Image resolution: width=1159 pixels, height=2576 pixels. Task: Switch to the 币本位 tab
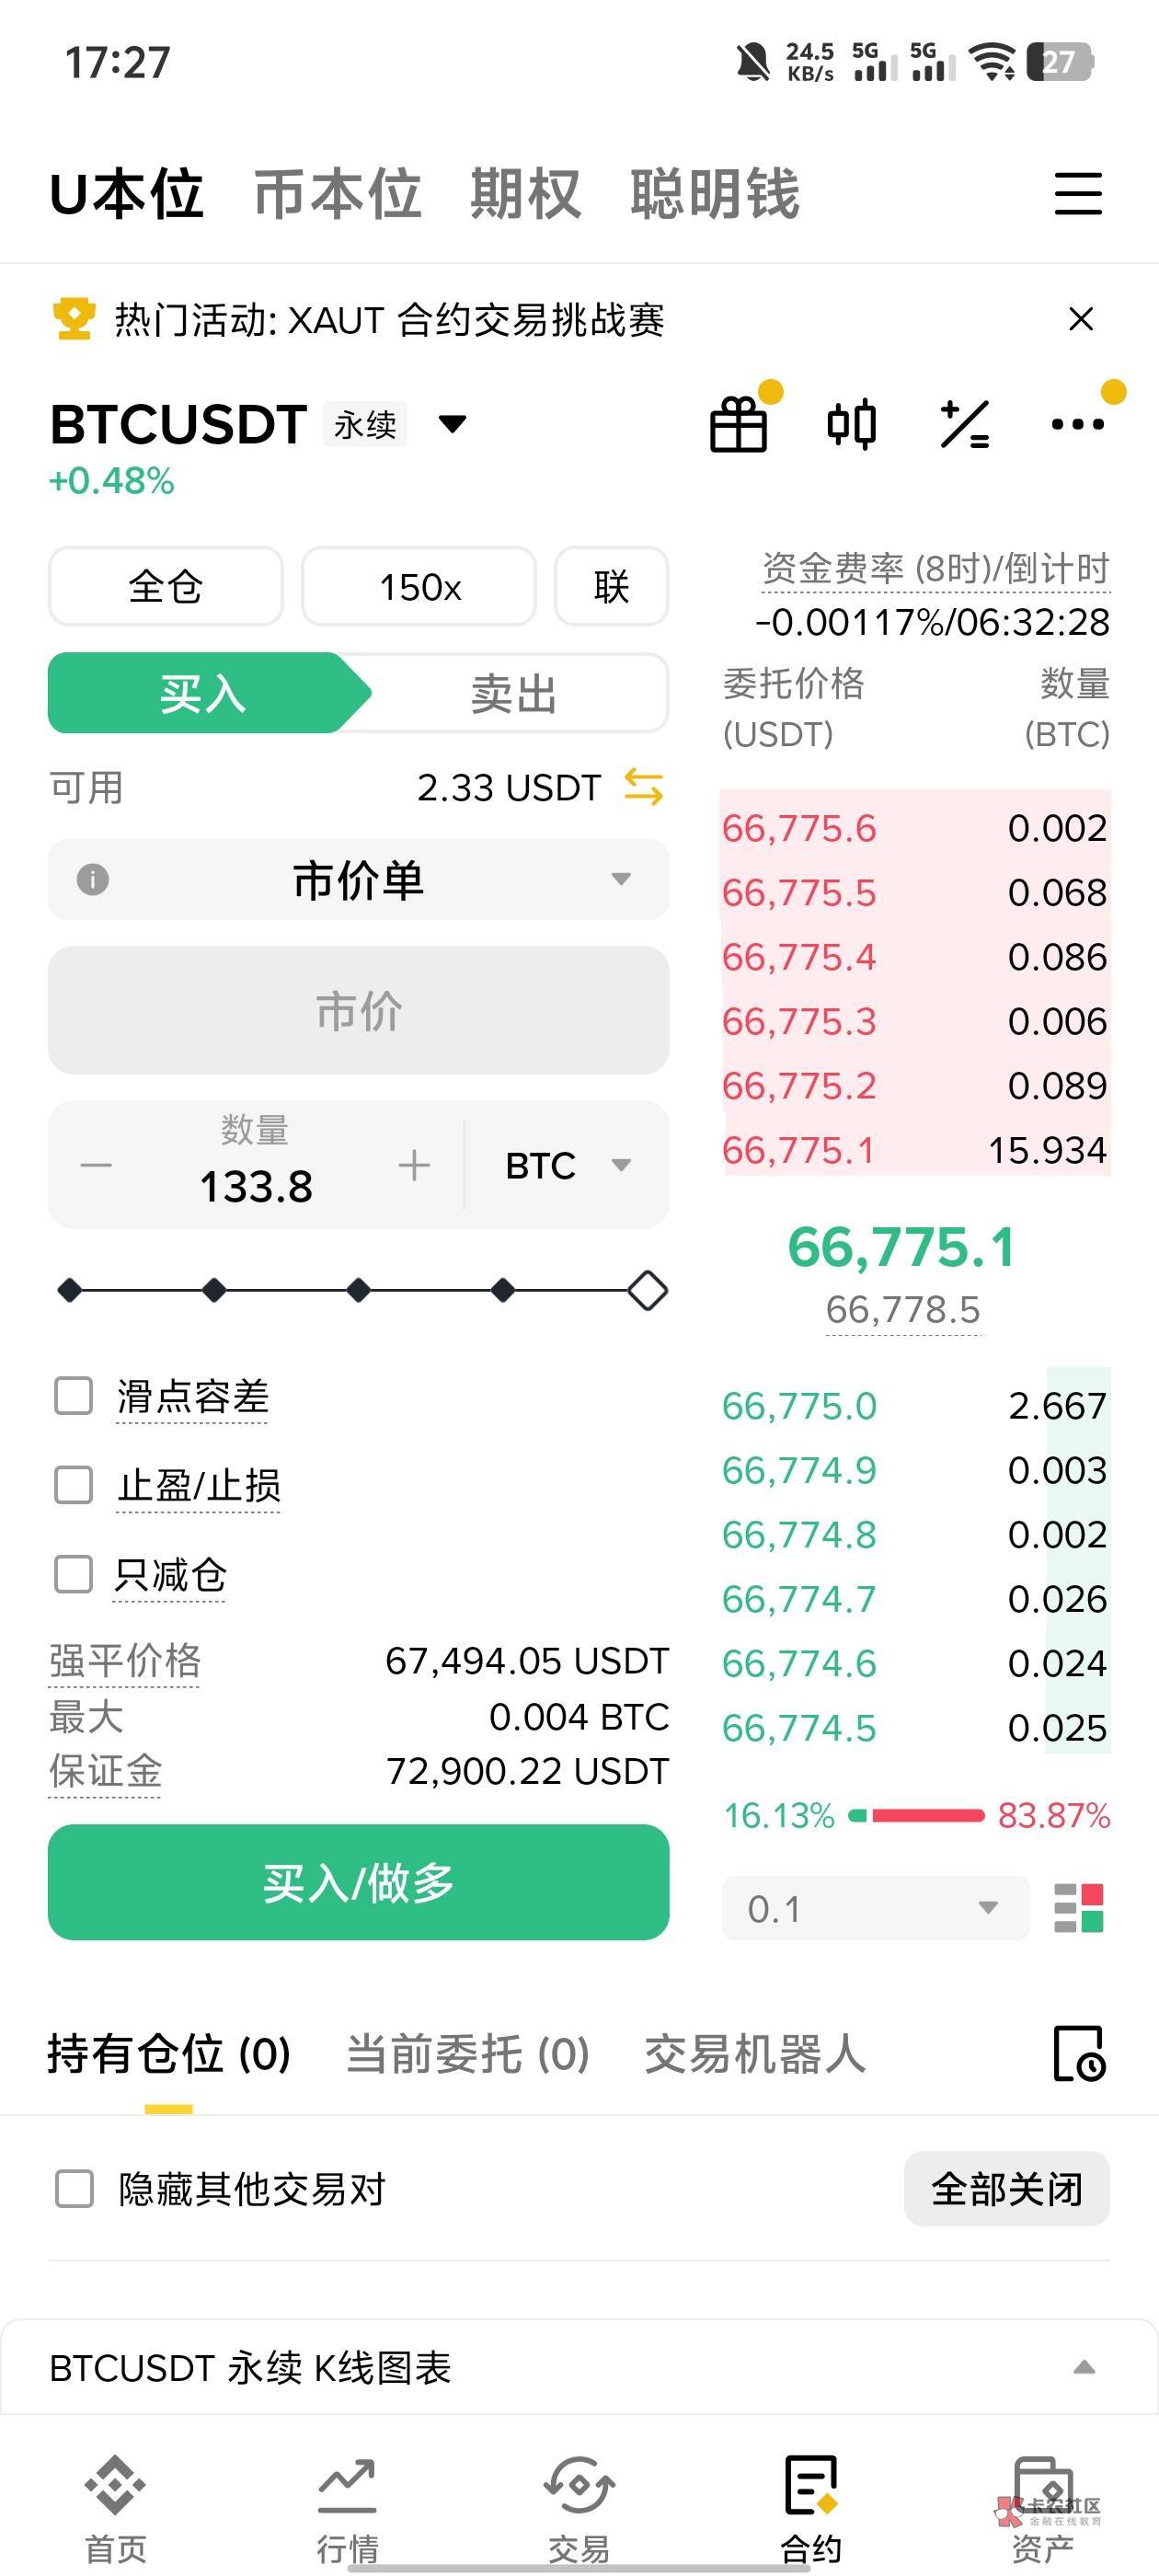337,194
